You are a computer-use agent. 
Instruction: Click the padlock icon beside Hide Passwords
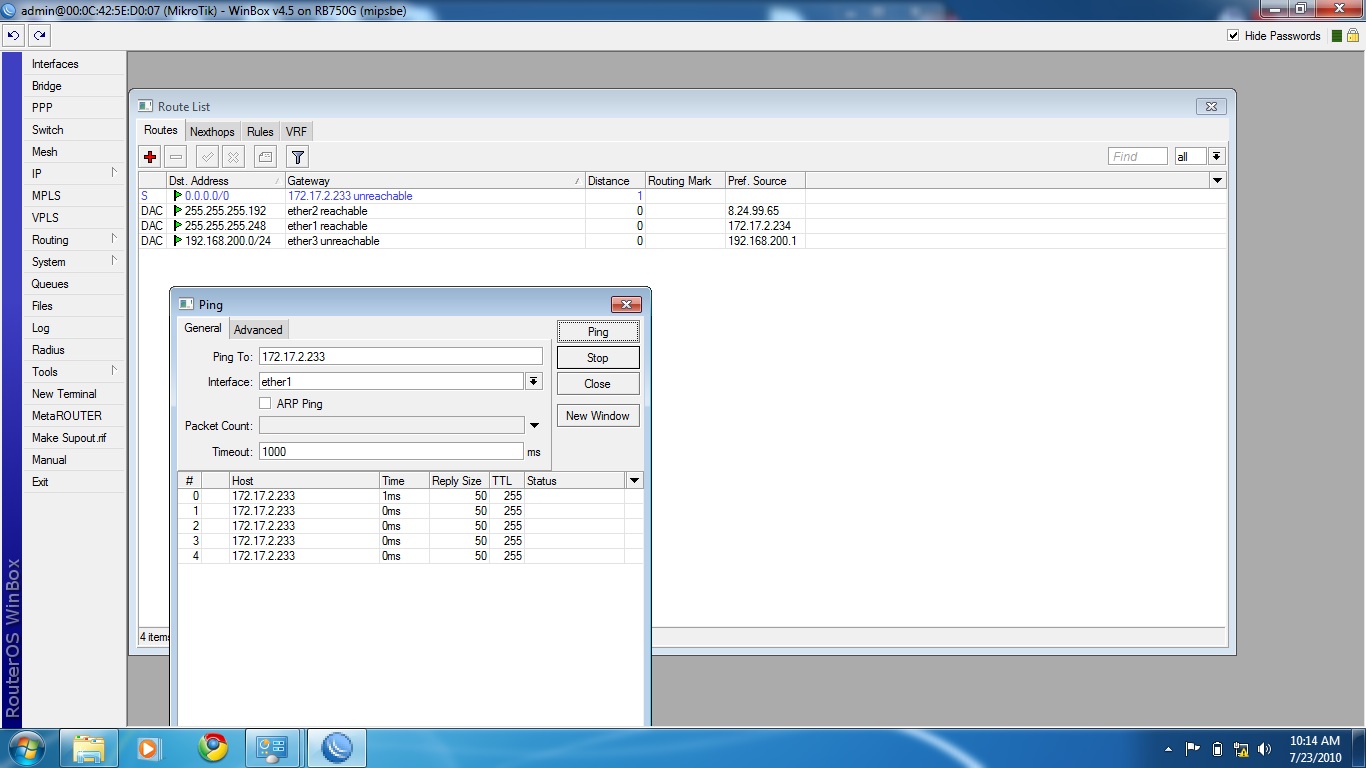click(x=1352, y=35)
